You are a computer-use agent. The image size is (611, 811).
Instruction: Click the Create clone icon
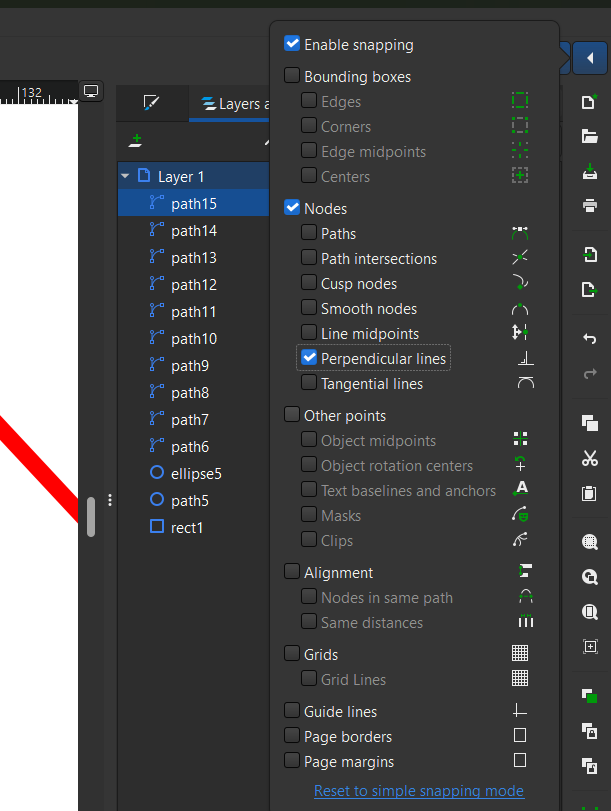(x=590, y=731)
